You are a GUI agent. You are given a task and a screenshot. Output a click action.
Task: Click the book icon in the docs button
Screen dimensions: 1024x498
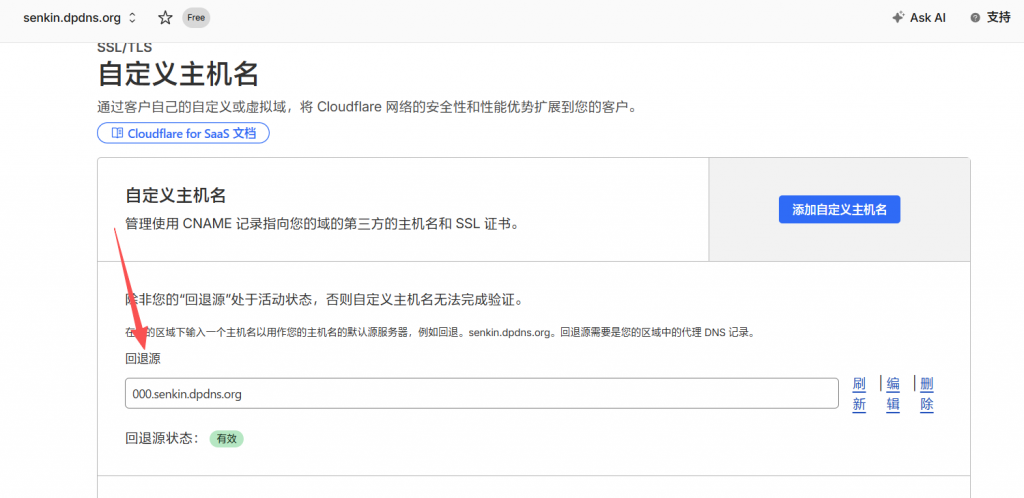[117, 133]
